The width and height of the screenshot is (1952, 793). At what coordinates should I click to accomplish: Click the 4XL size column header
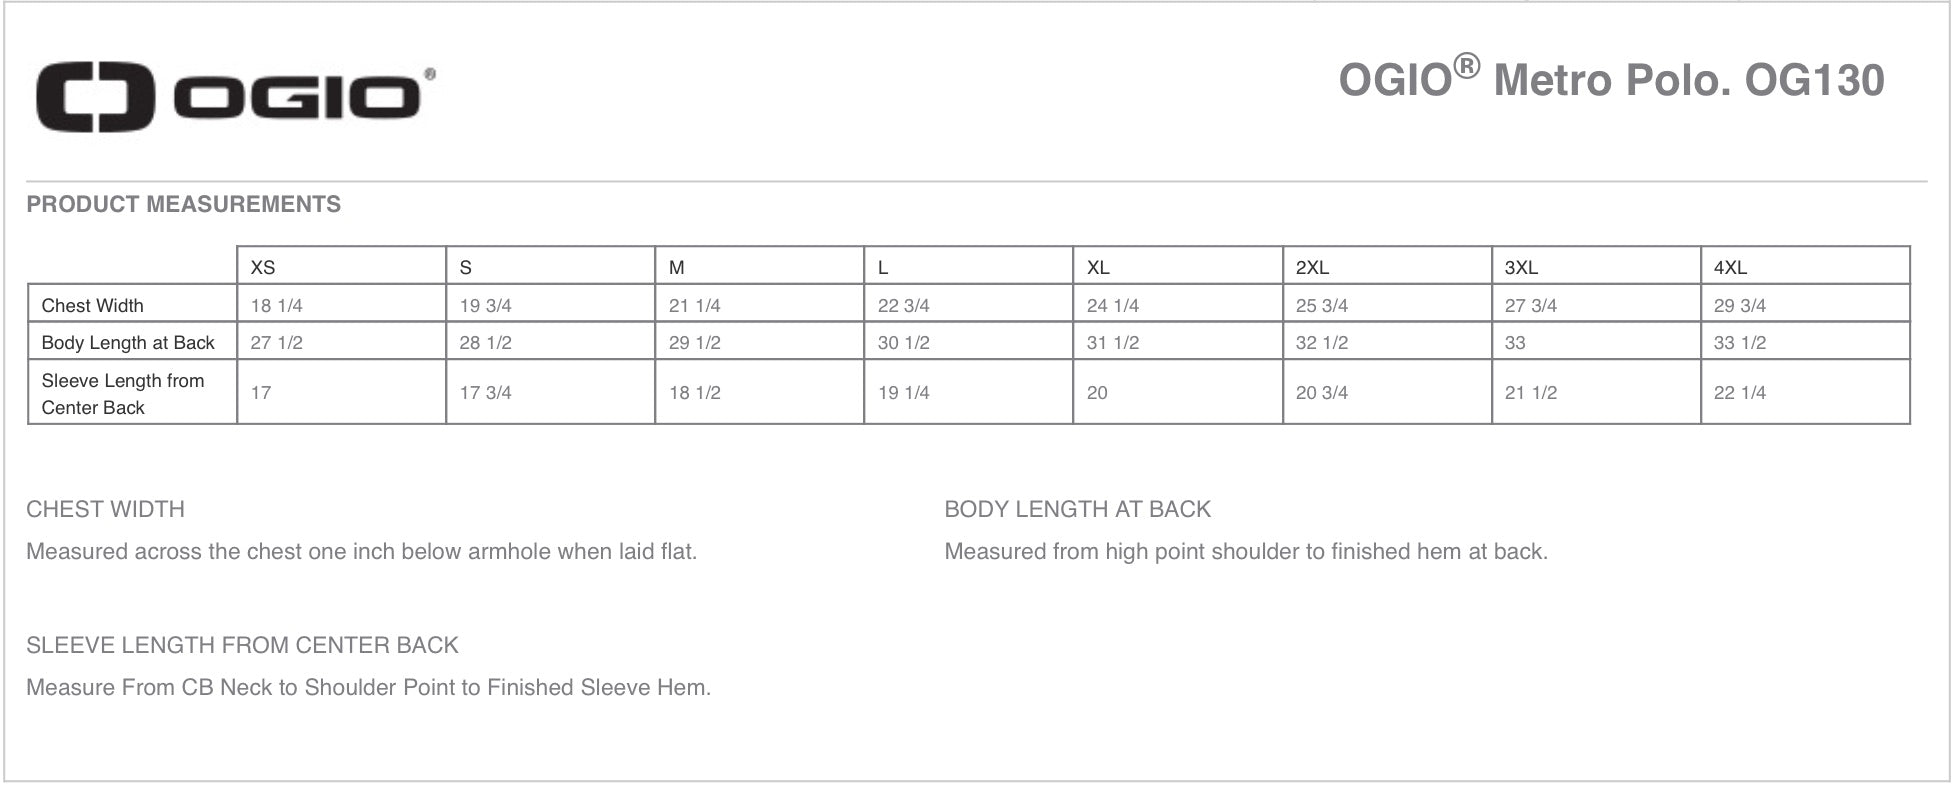(1730, 267)
